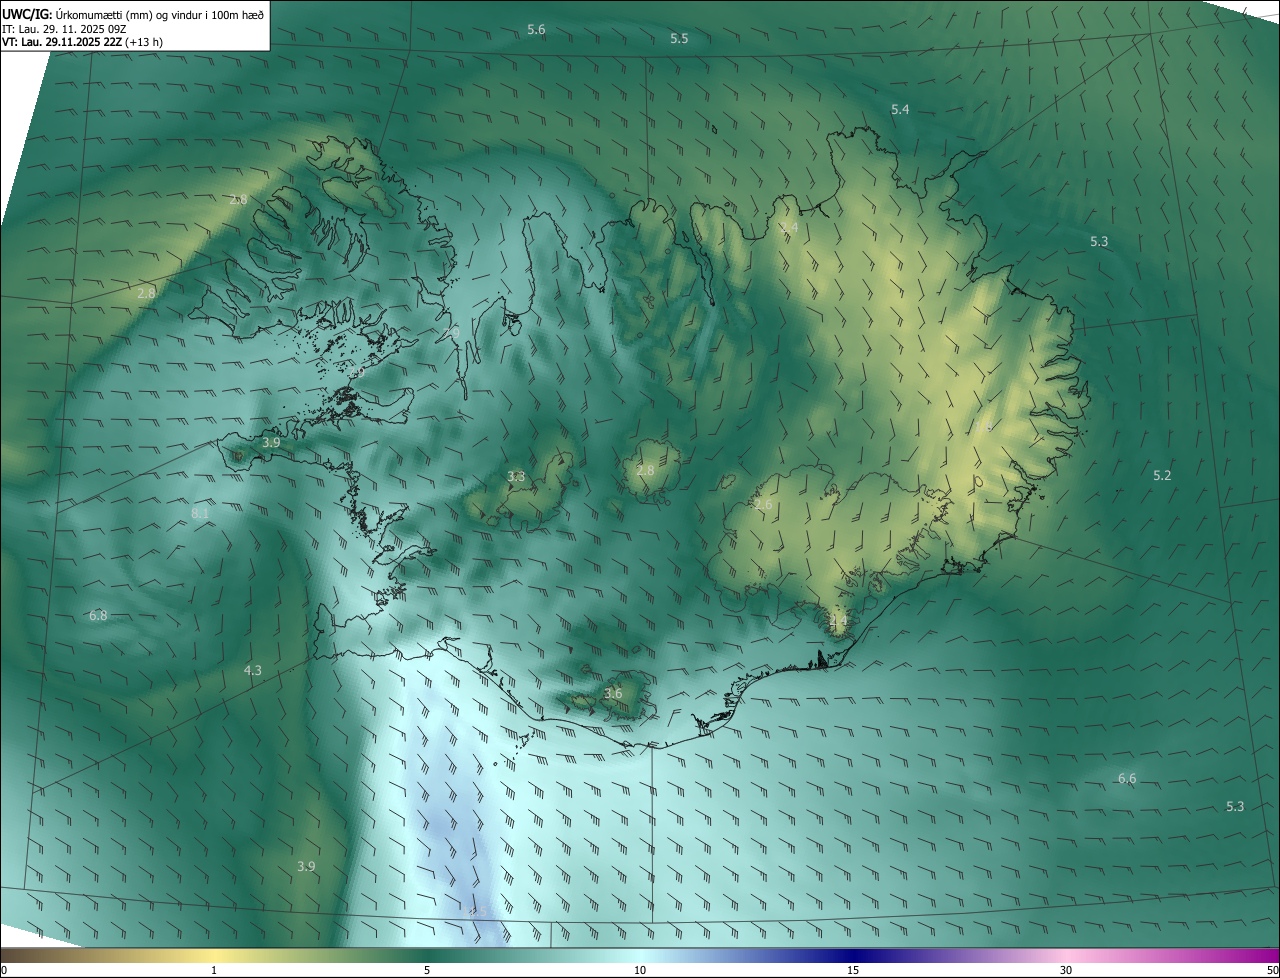This screenshot has width=1280, height=978.
Task: Click the 5.2 value label on the map
Action: tap(1162, 475)
